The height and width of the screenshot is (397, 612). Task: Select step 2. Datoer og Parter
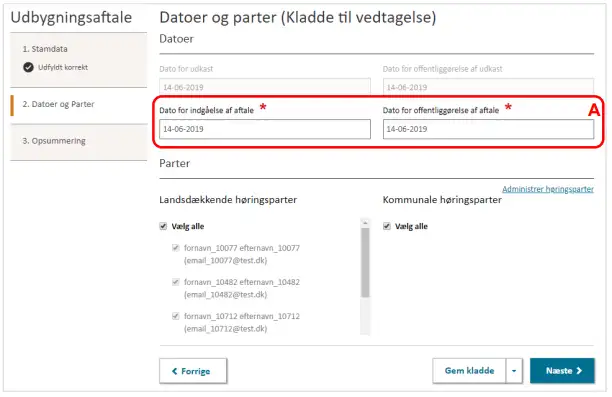[59, 104]
